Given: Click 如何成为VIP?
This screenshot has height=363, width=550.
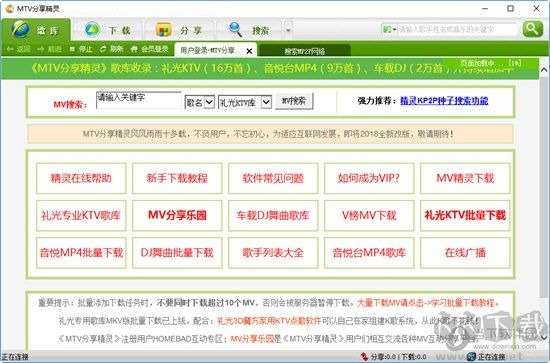Looking at the screenshot, I should click(369, 178).
